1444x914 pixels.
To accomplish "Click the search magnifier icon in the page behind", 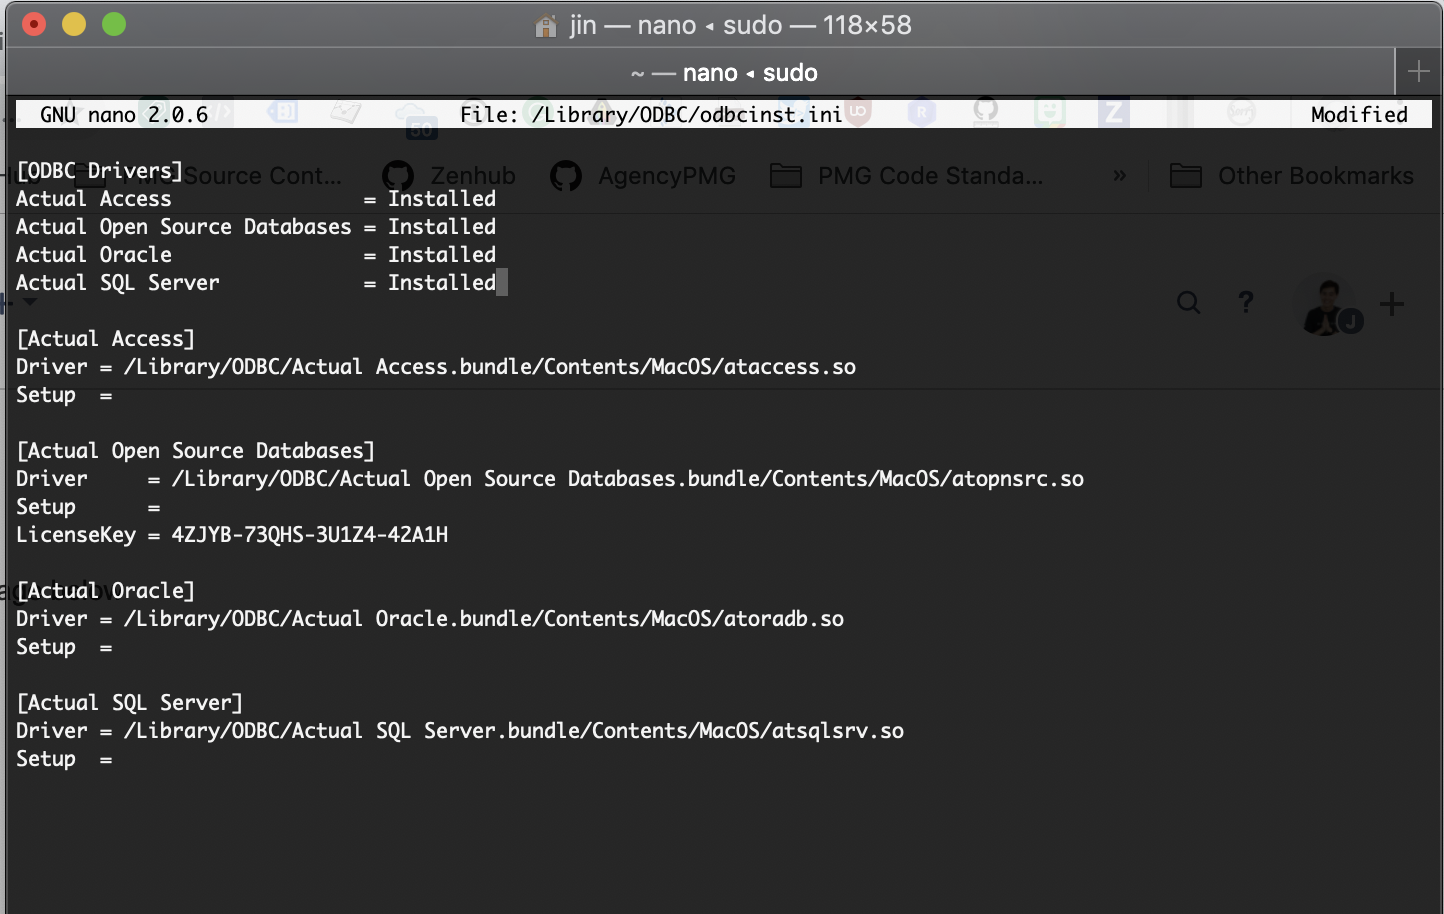I will pos(1188,302).
